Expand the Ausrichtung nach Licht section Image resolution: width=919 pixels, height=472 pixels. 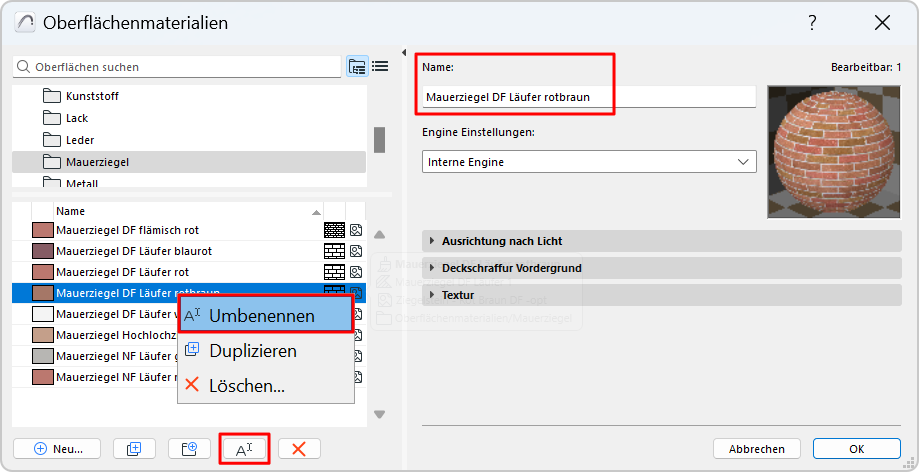[431, 241]
